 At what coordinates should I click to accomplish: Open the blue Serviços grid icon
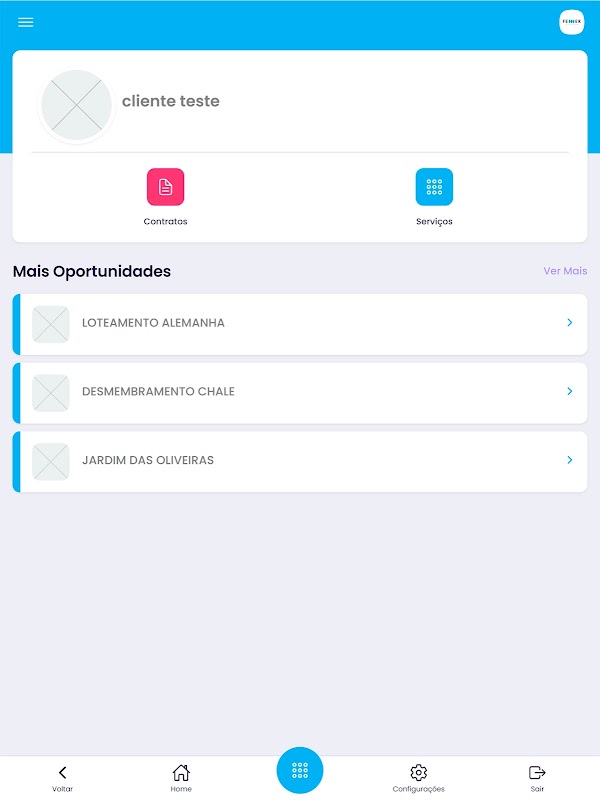[x=434, y=187]
